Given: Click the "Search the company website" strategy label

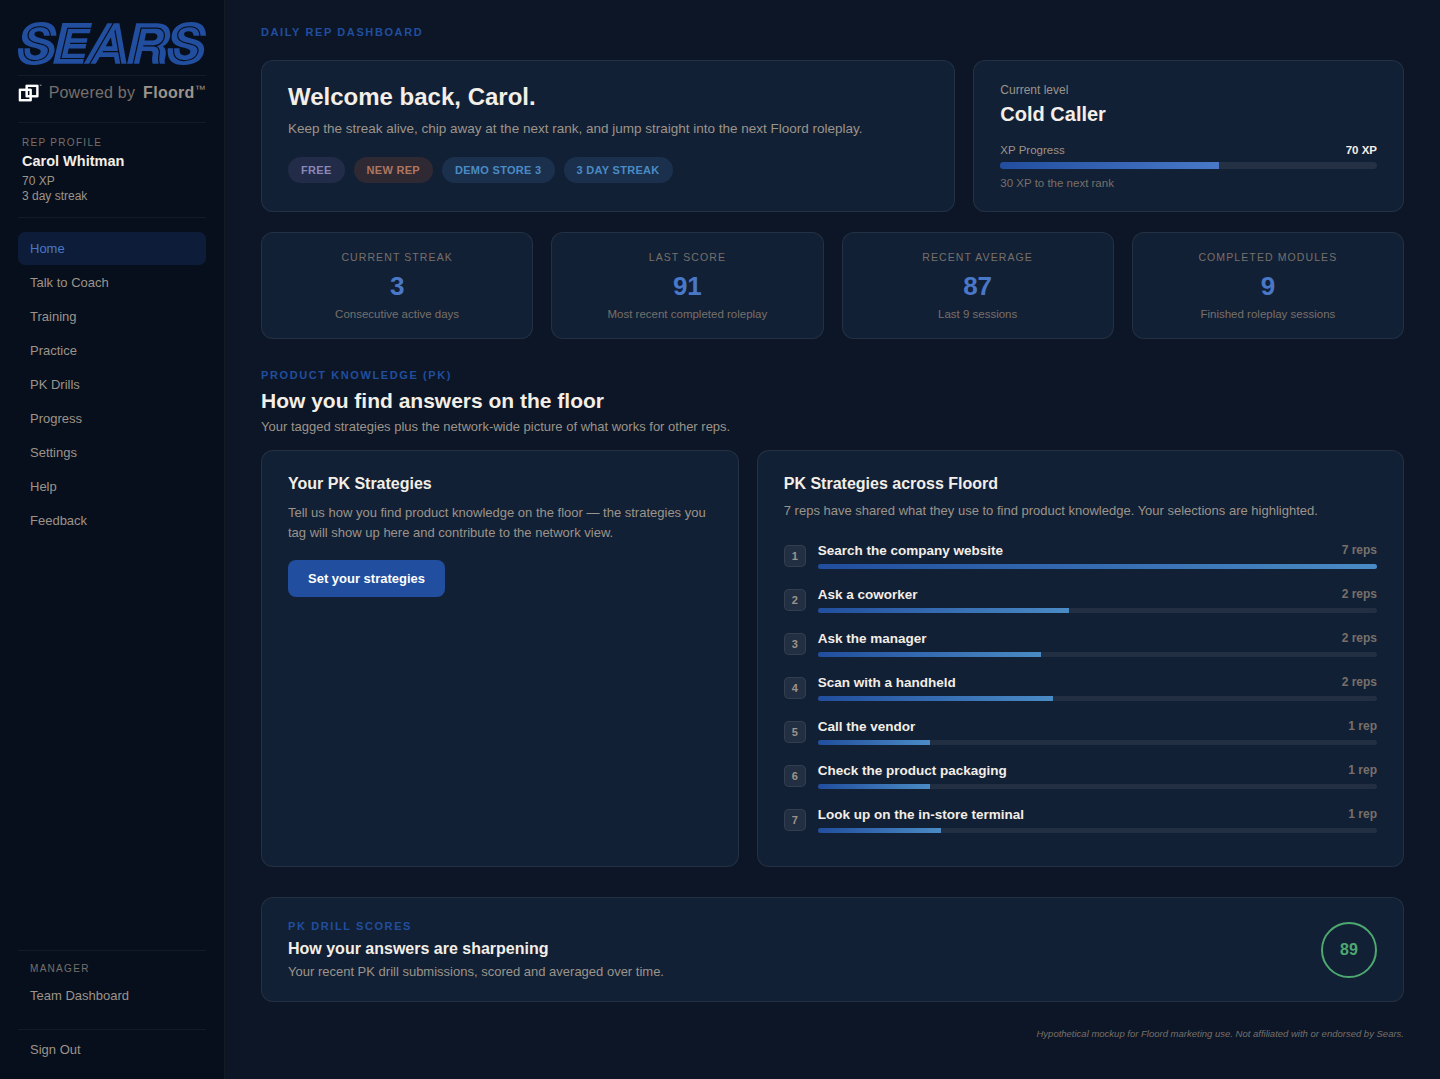Looking at the screenshot, I should [910, 551].
